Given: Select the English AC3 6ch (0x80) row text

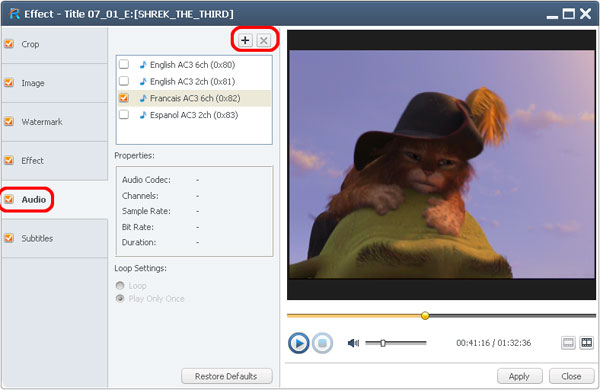Looking at the screenshot, I should click(x=192, y=65).
